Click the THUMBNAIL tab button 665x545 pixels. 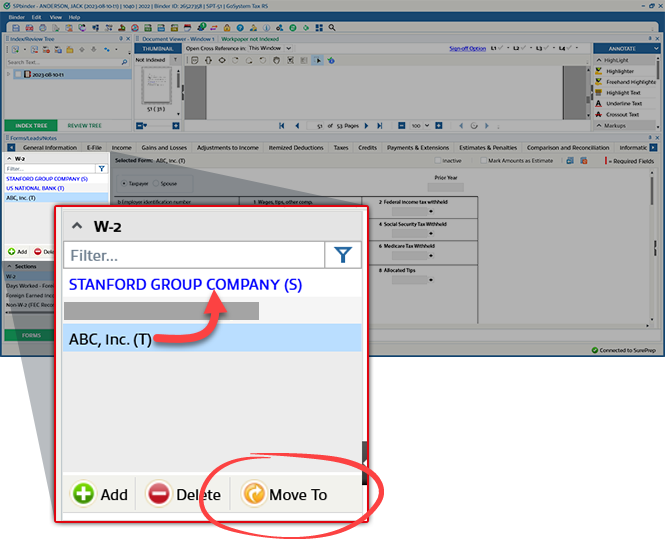[x=158, y=48]
